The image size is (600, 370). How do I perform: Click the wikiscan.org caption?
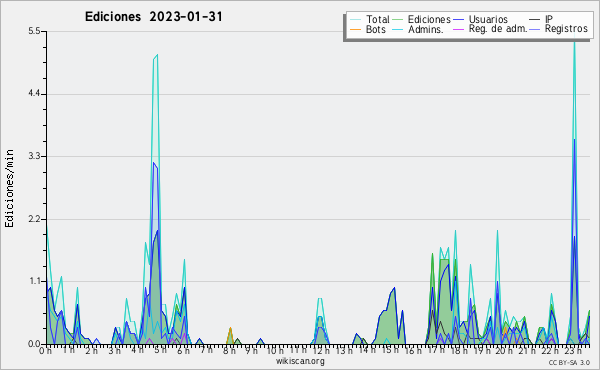click(300, 361)
